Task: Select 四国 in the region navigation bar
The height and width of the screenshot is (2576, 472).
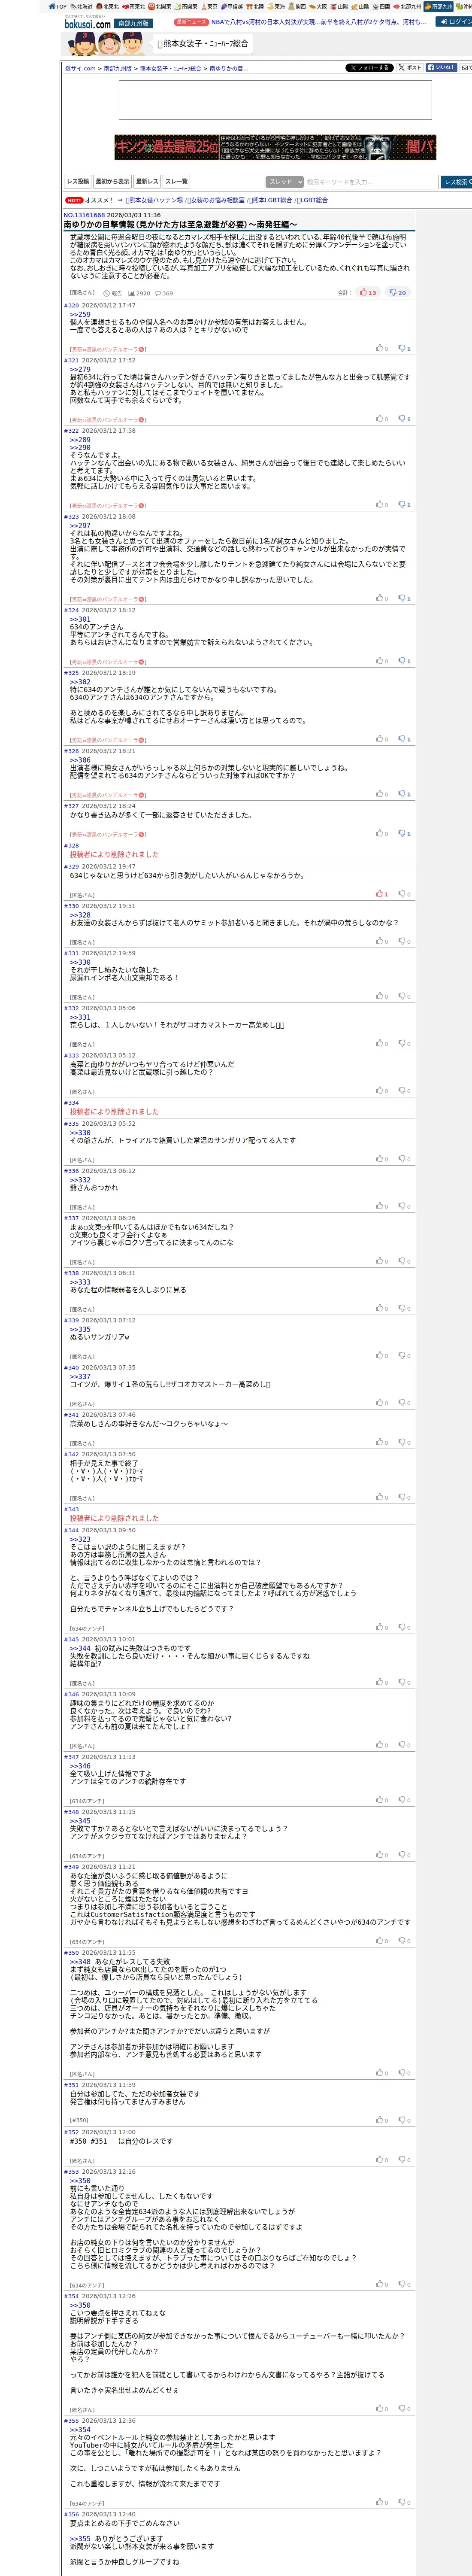Action: 382,6
